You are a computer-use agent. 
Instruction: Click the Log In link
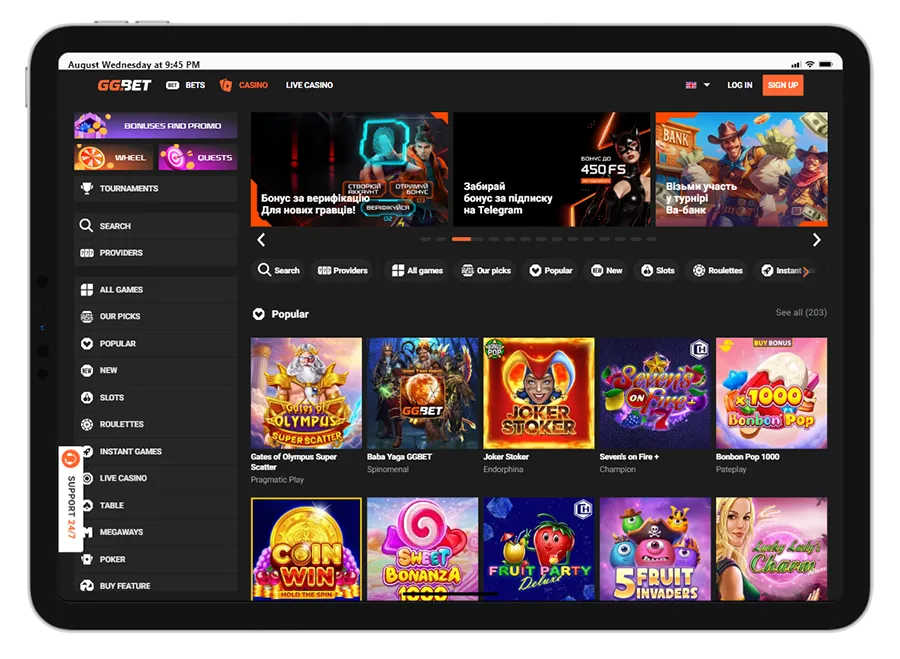pos(739,85)
